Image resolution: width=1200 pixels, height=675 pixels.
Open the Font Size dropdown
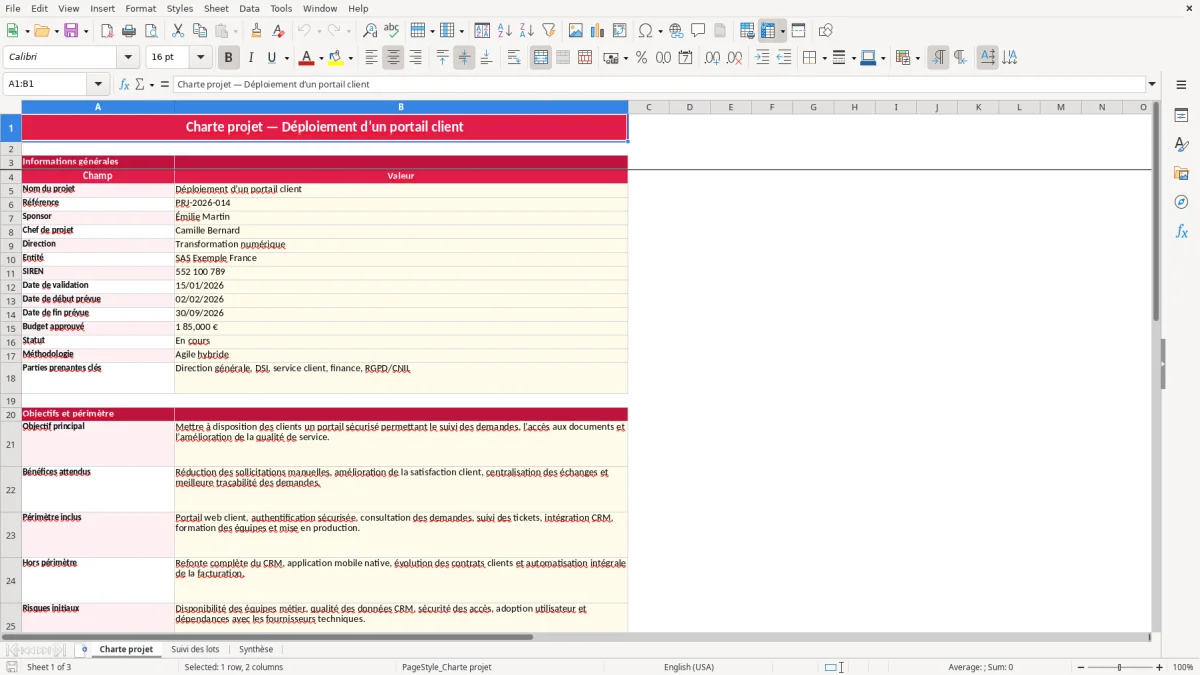pyautogui.click(x=200, y=58)
